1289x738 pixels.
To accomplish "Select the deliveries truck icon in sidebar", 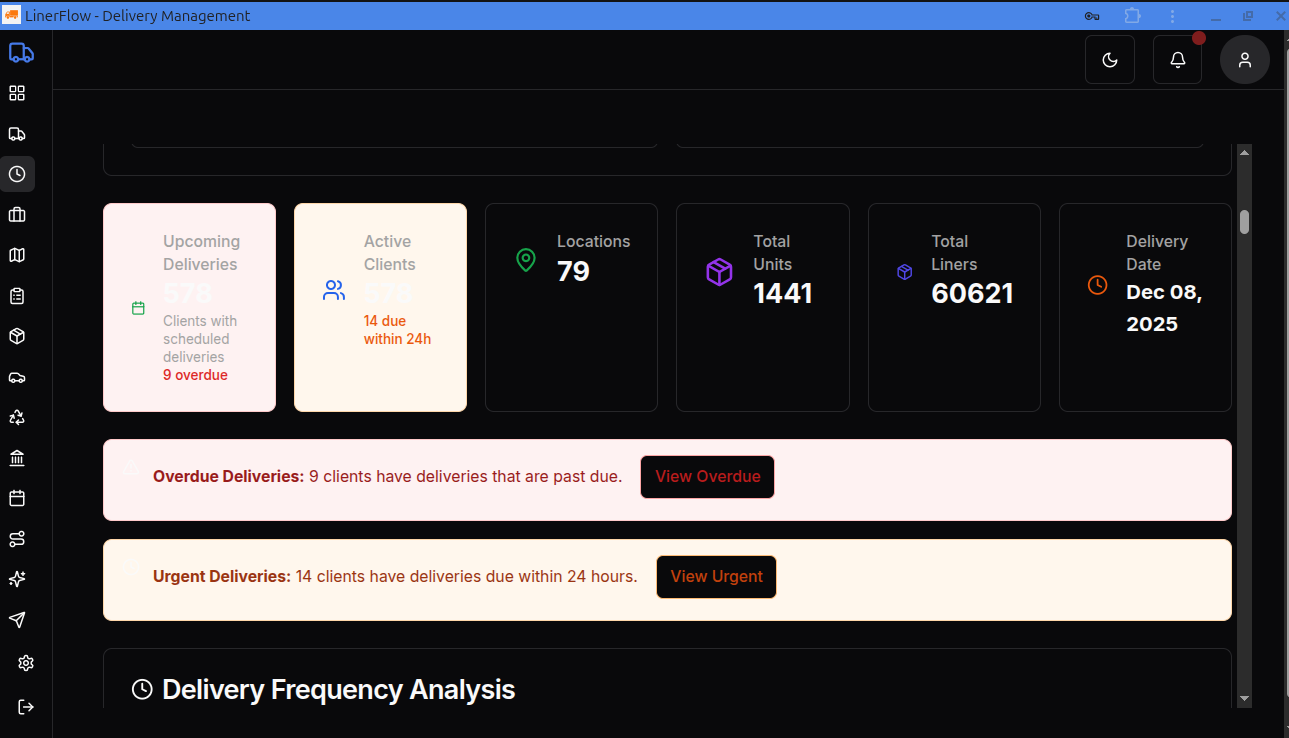I will pos(18,133).
